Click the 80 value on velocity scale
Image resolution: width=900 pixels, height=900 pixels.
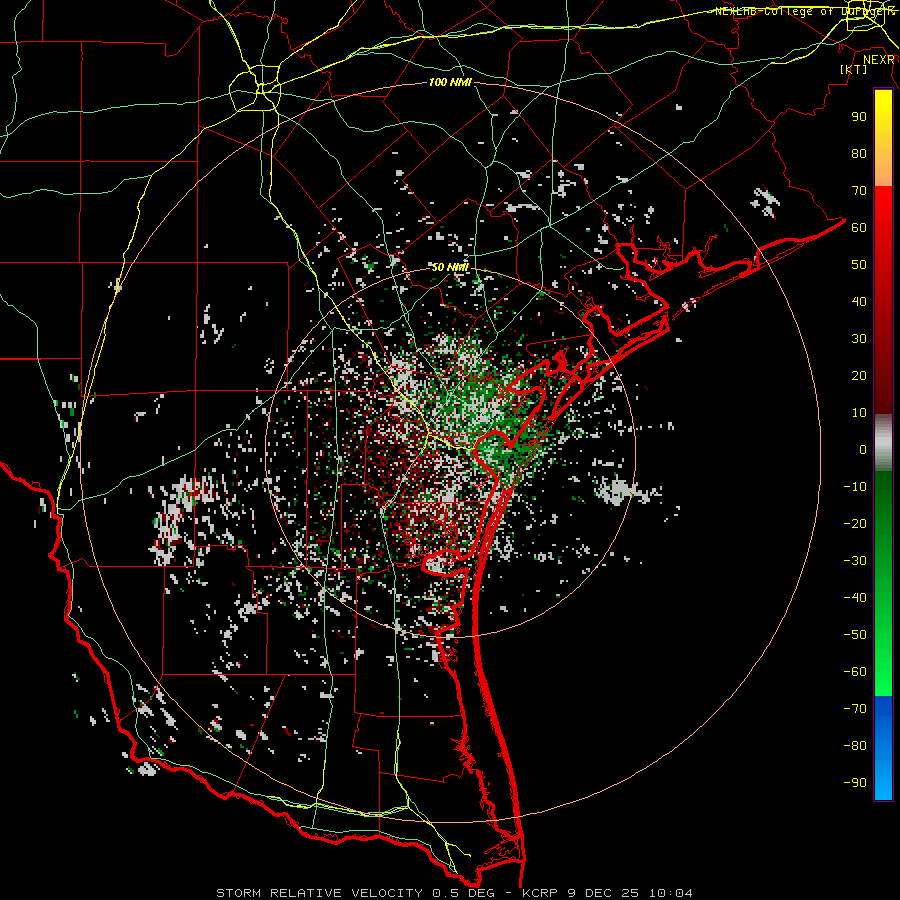coord(859,153)
